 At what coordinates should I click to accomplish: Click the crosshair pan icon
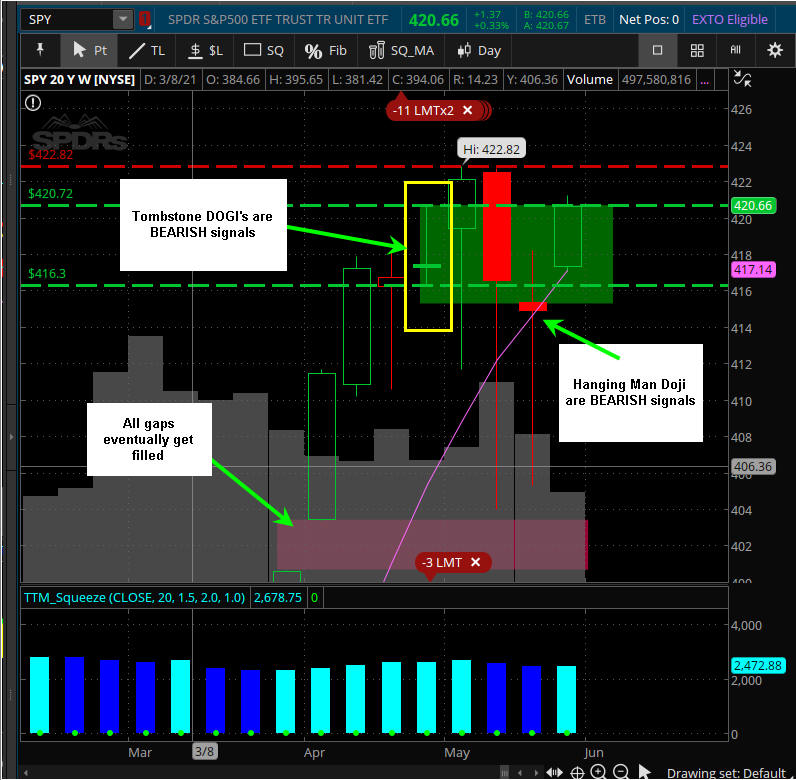577,772
